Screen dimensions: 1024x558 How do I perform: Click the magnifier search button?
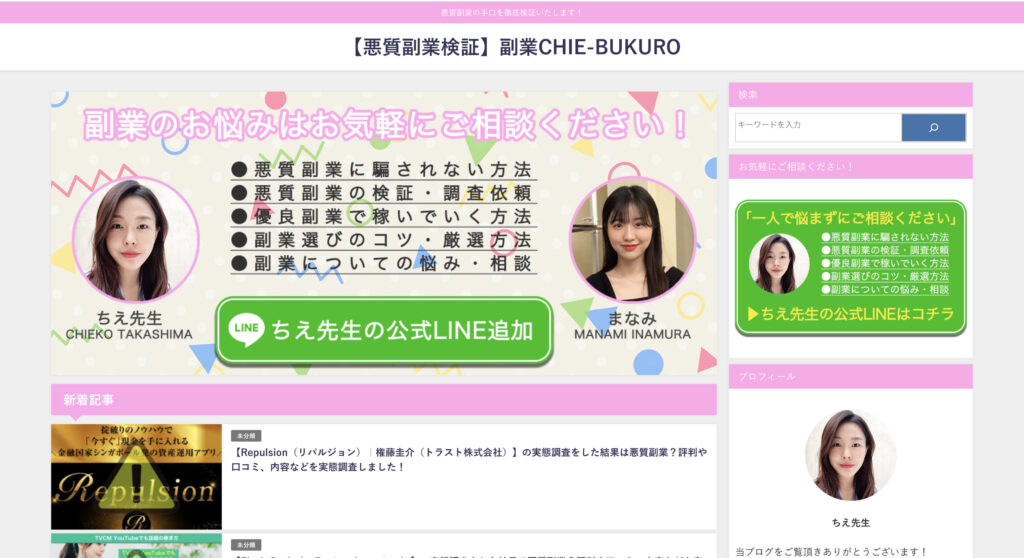click(933, 127)
